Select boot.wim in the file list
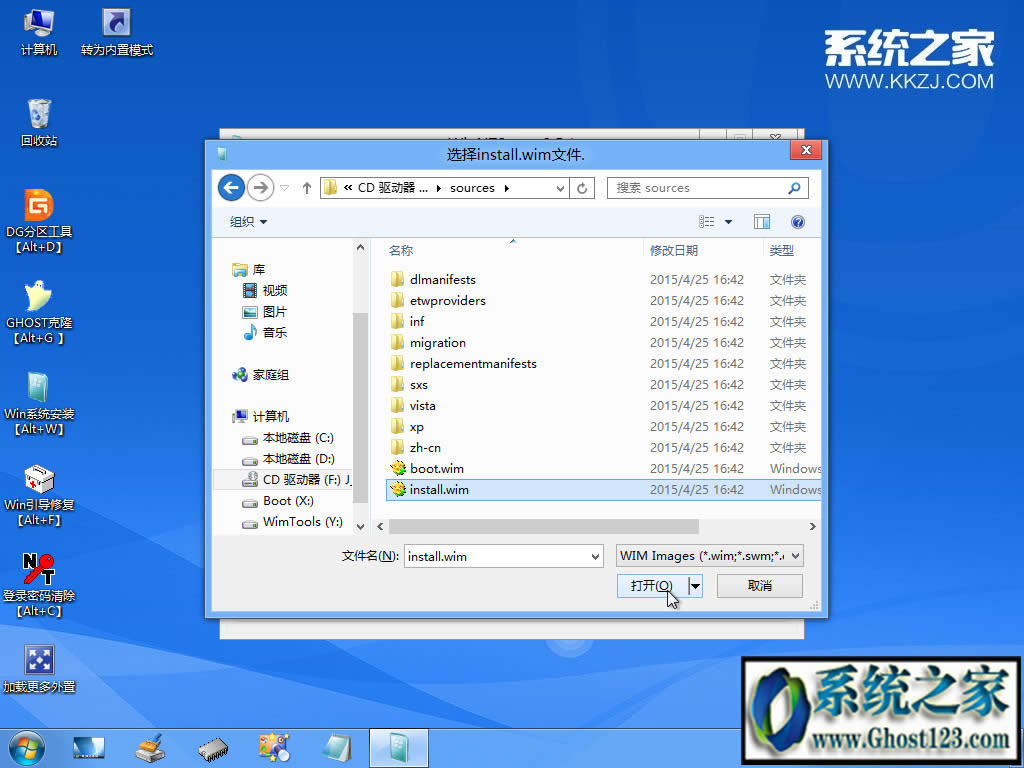This screenshot has height=768, width=1024. pos(435,468)
